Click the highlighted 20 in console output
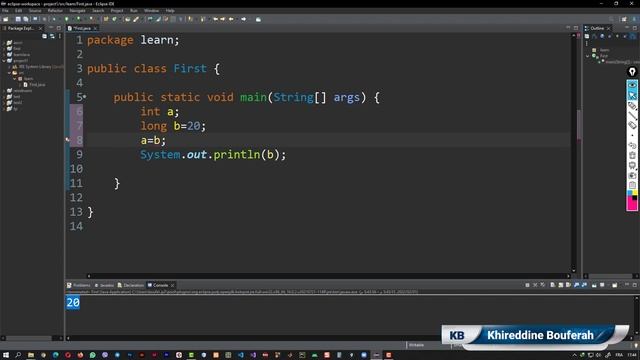Viewport: 640px width, 360px height. [73, 302]
